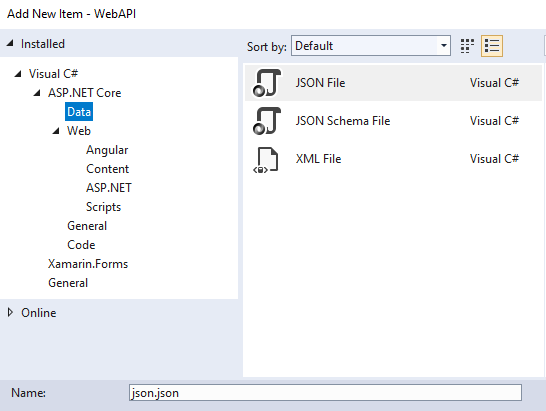Open the Xamarin.Forms category

click(x=88, y=264)
